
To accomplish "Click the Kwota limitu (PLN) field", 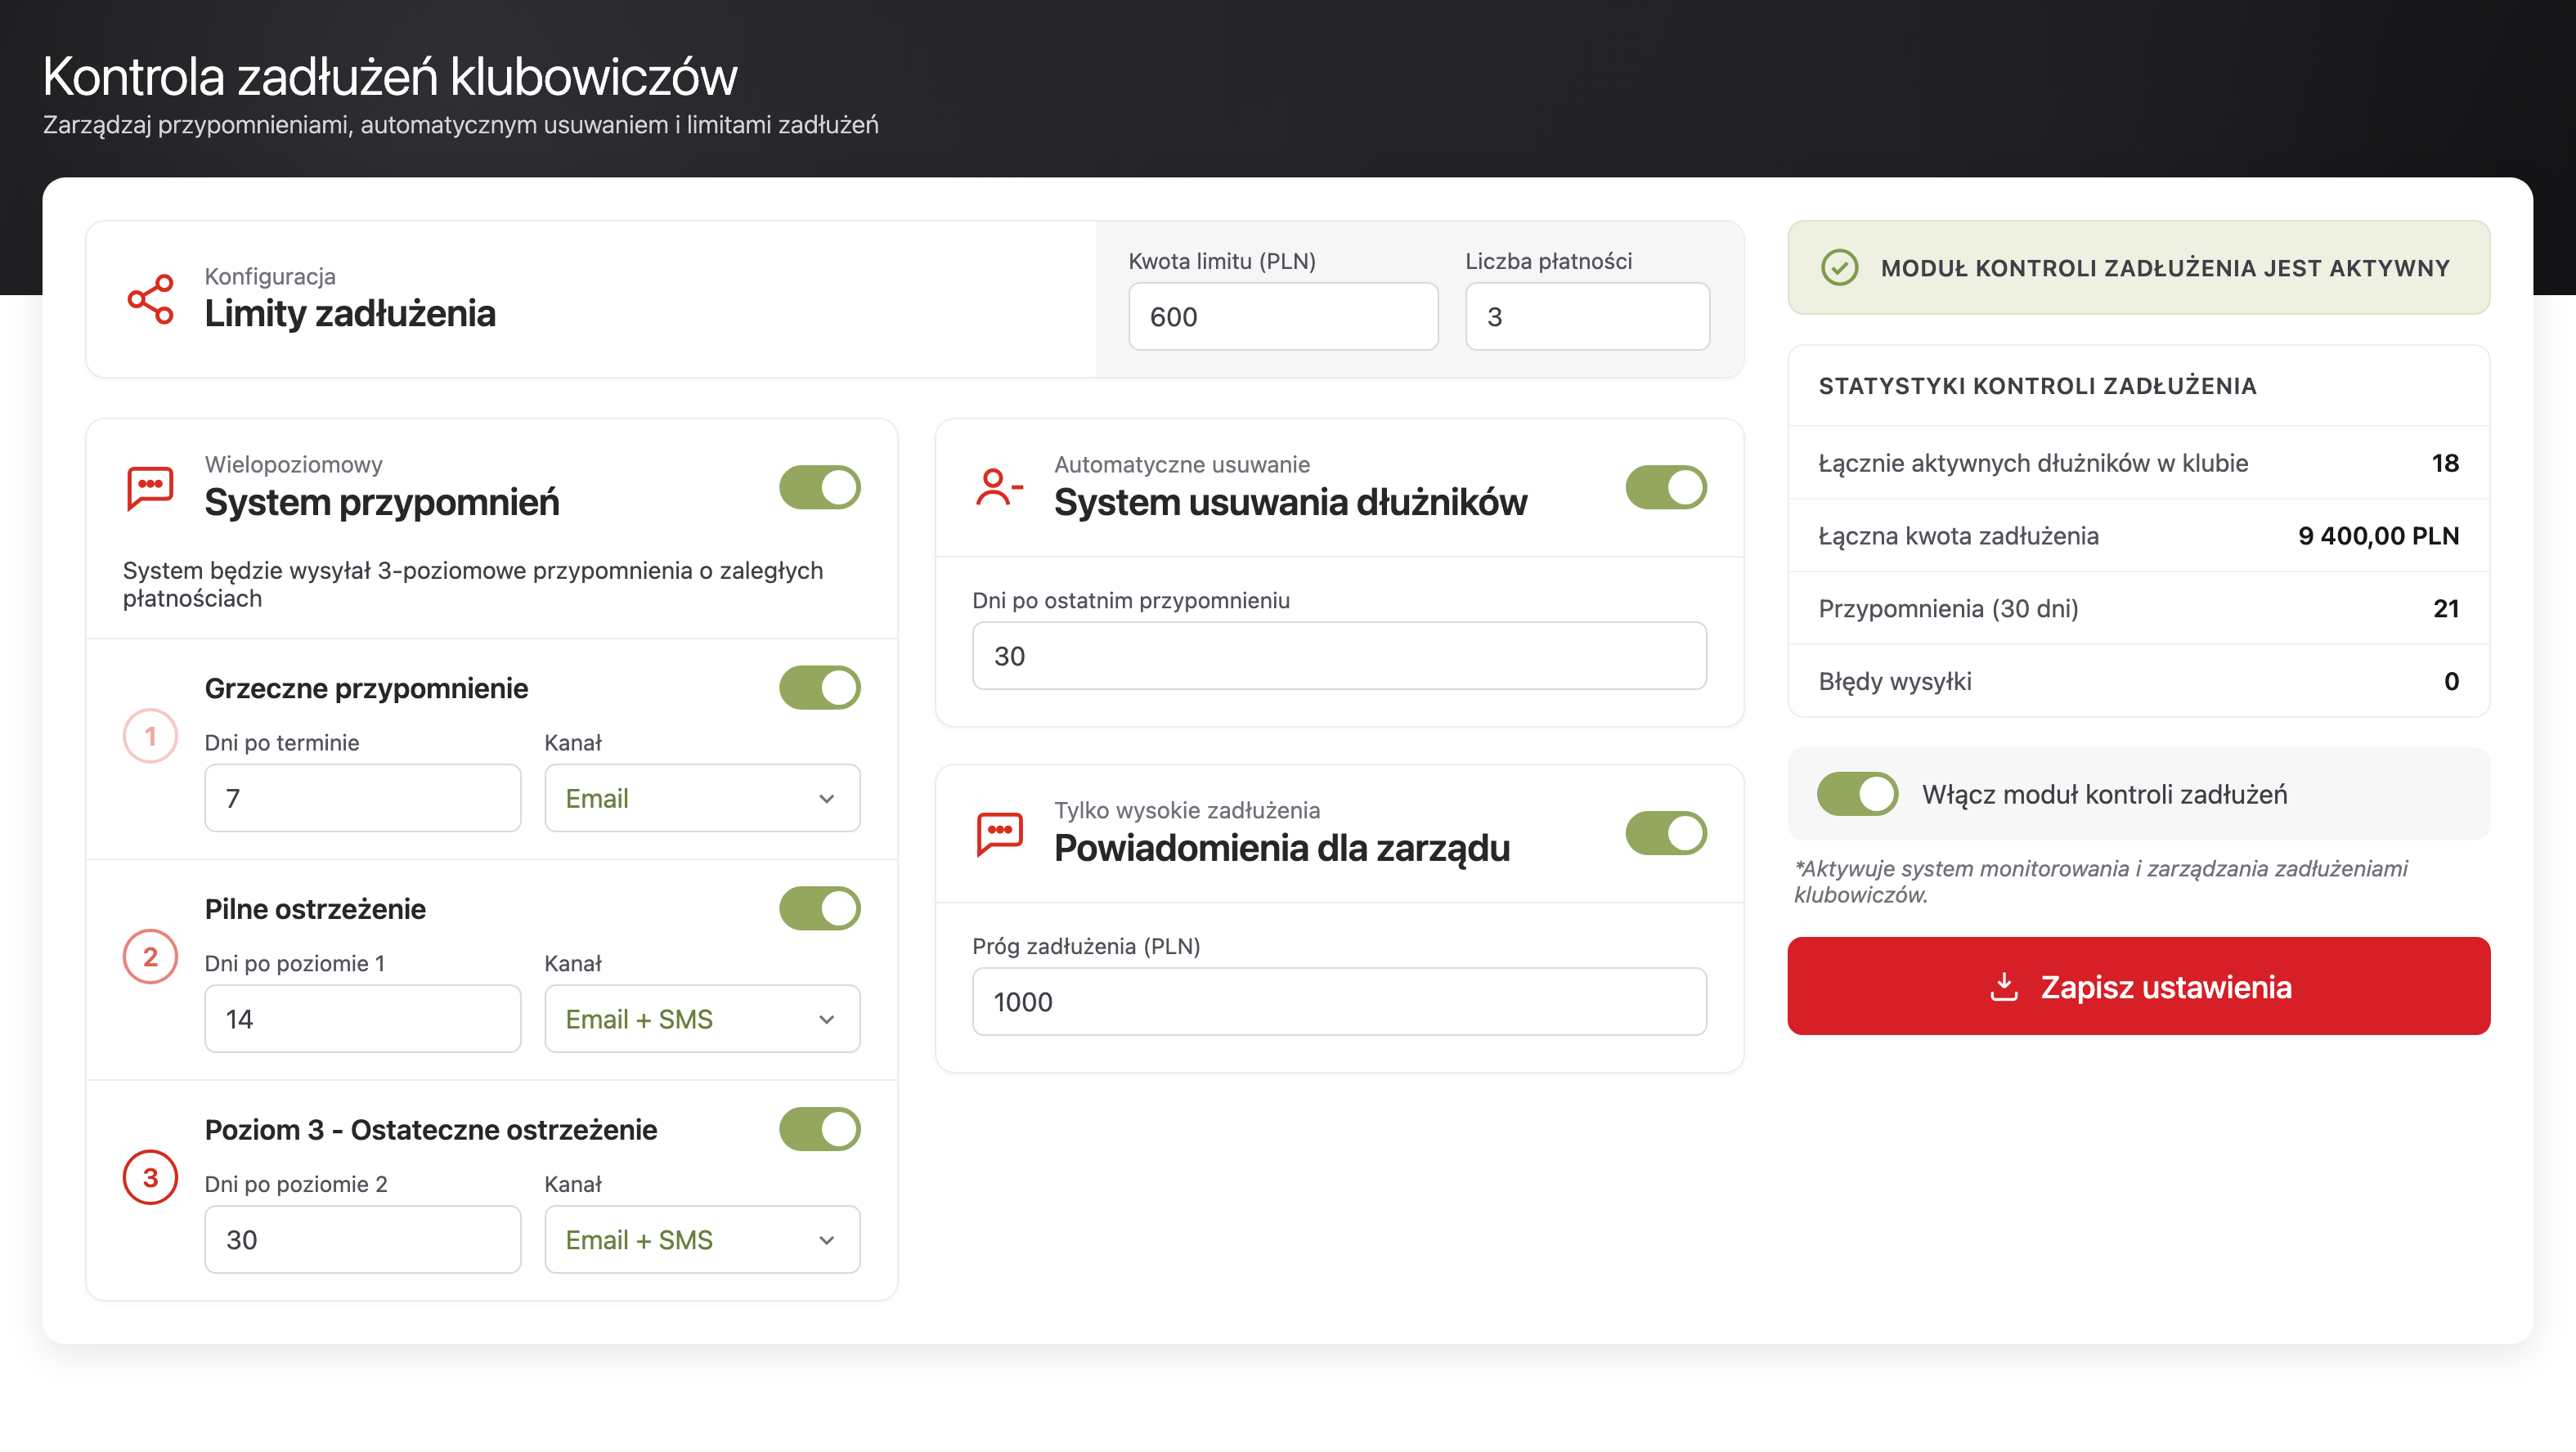I will tap(1283, 317).
